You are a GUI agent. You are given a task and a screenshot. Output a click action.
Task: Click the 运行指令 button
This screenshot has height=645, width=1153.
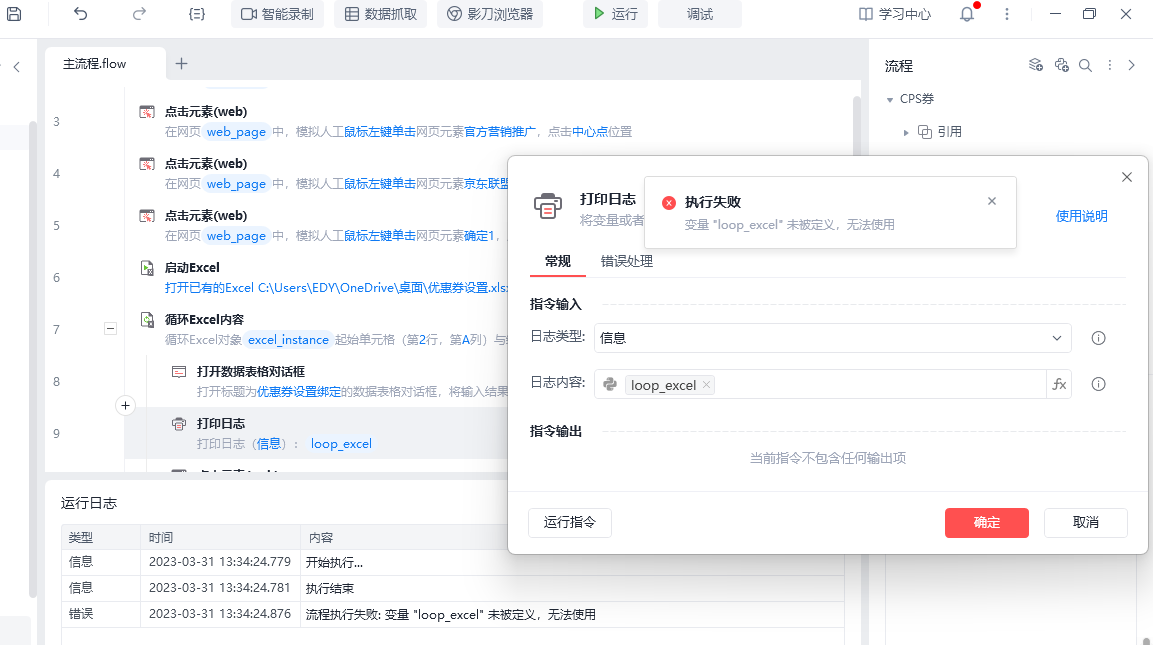[x=569, y=522]
